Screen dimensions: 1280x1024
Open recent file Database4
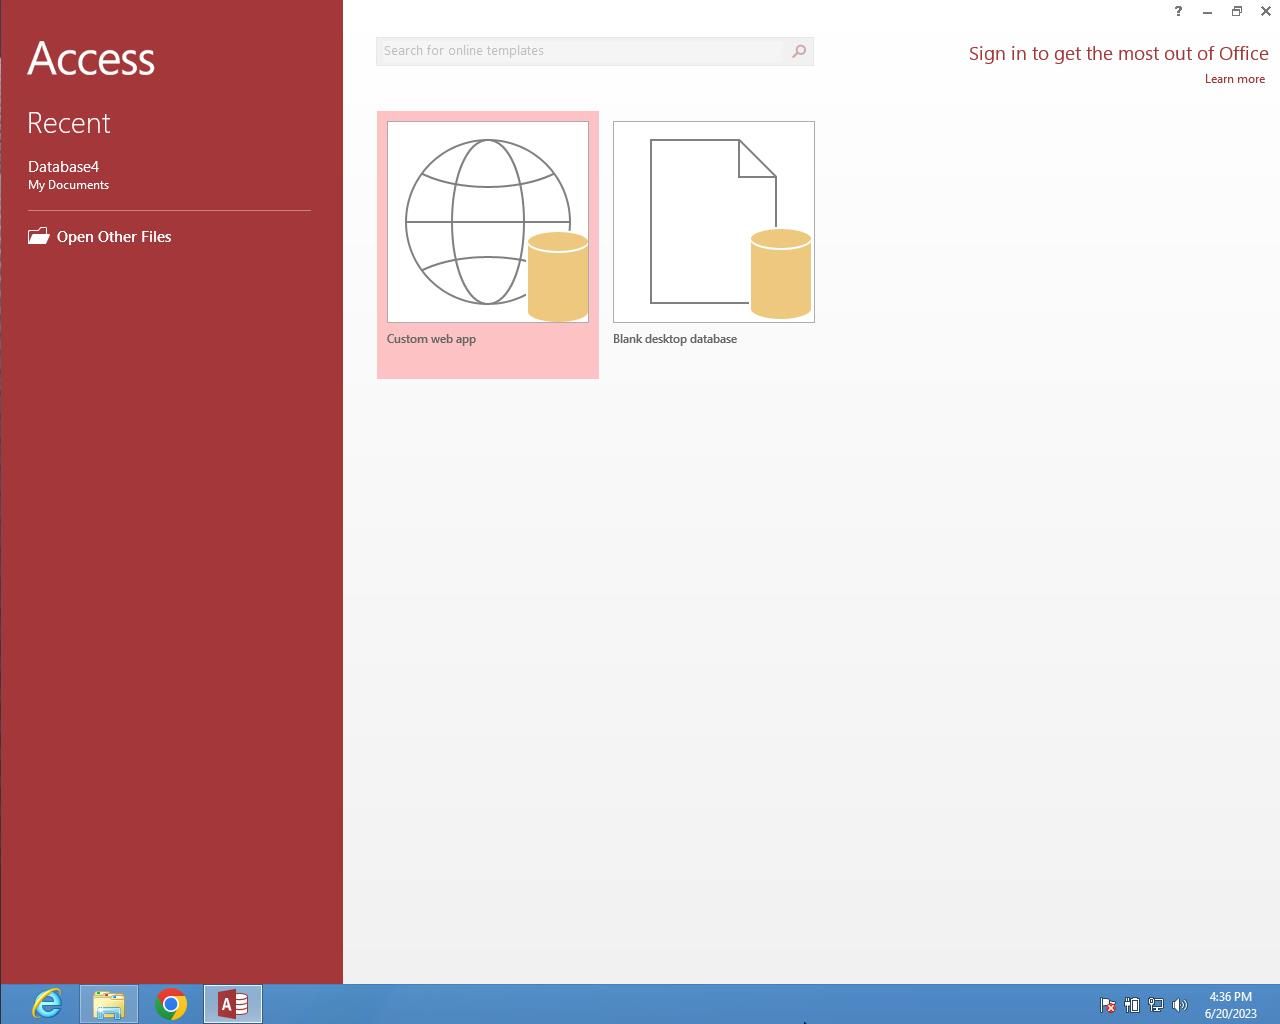[x=64, y=167]
